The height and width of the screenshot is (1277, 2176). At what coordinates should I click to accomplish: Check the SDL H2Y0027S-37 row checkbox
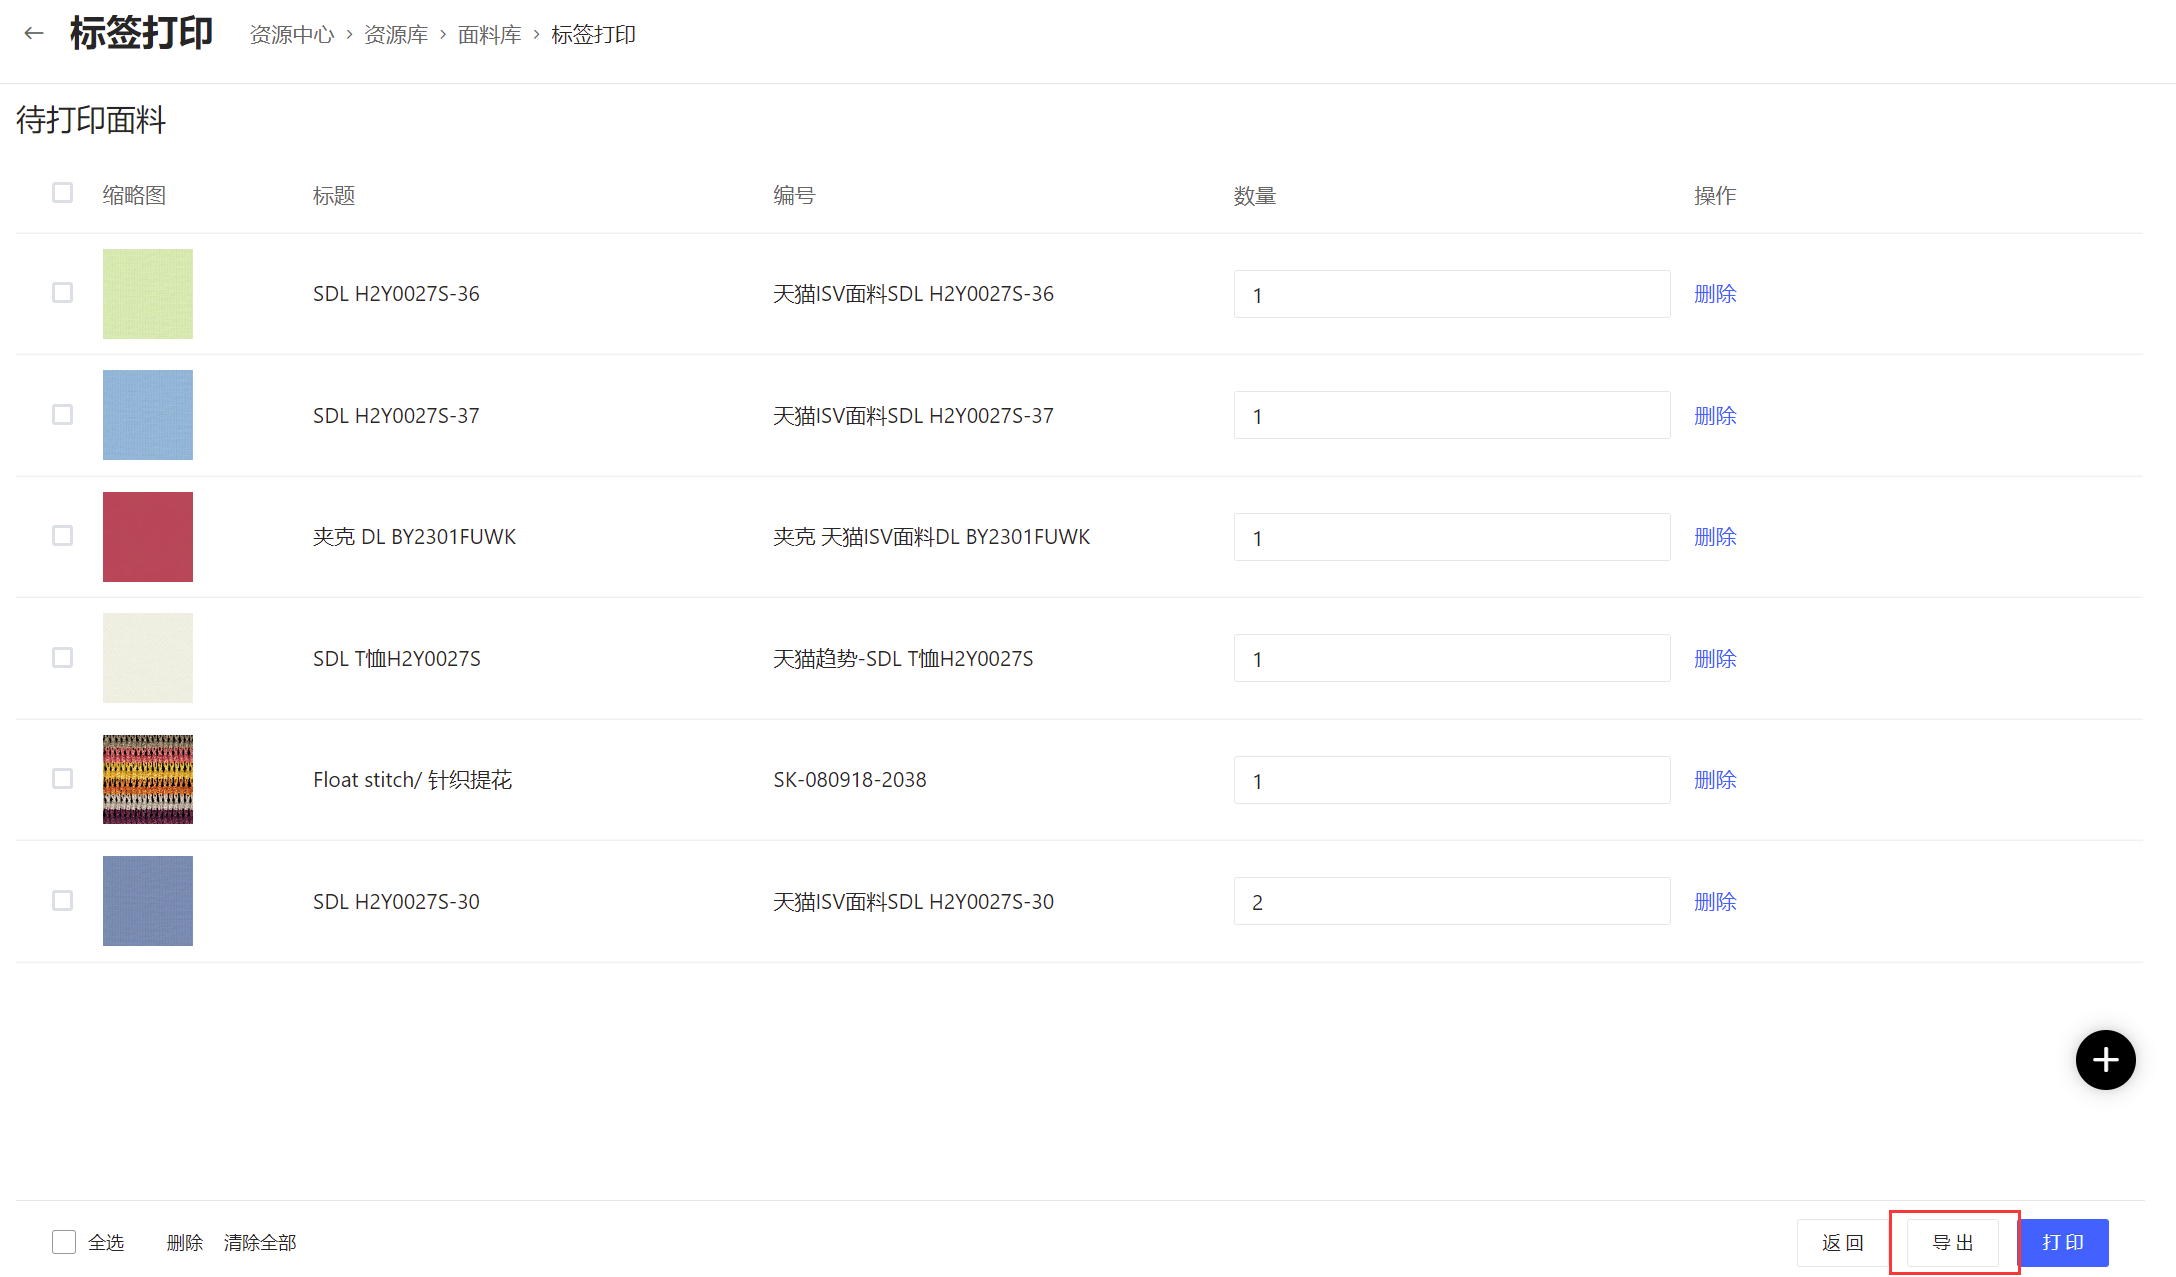pos(62,414)
